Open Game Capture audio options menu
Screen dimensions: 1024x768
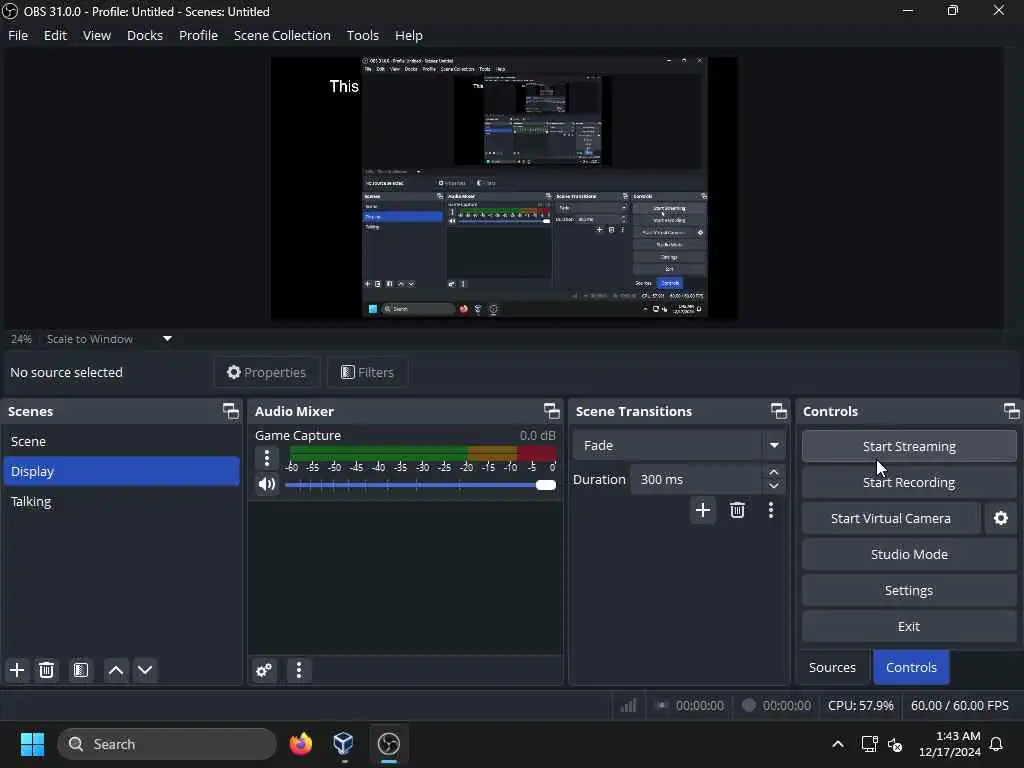pyautogui.click(x=266, y=458)
